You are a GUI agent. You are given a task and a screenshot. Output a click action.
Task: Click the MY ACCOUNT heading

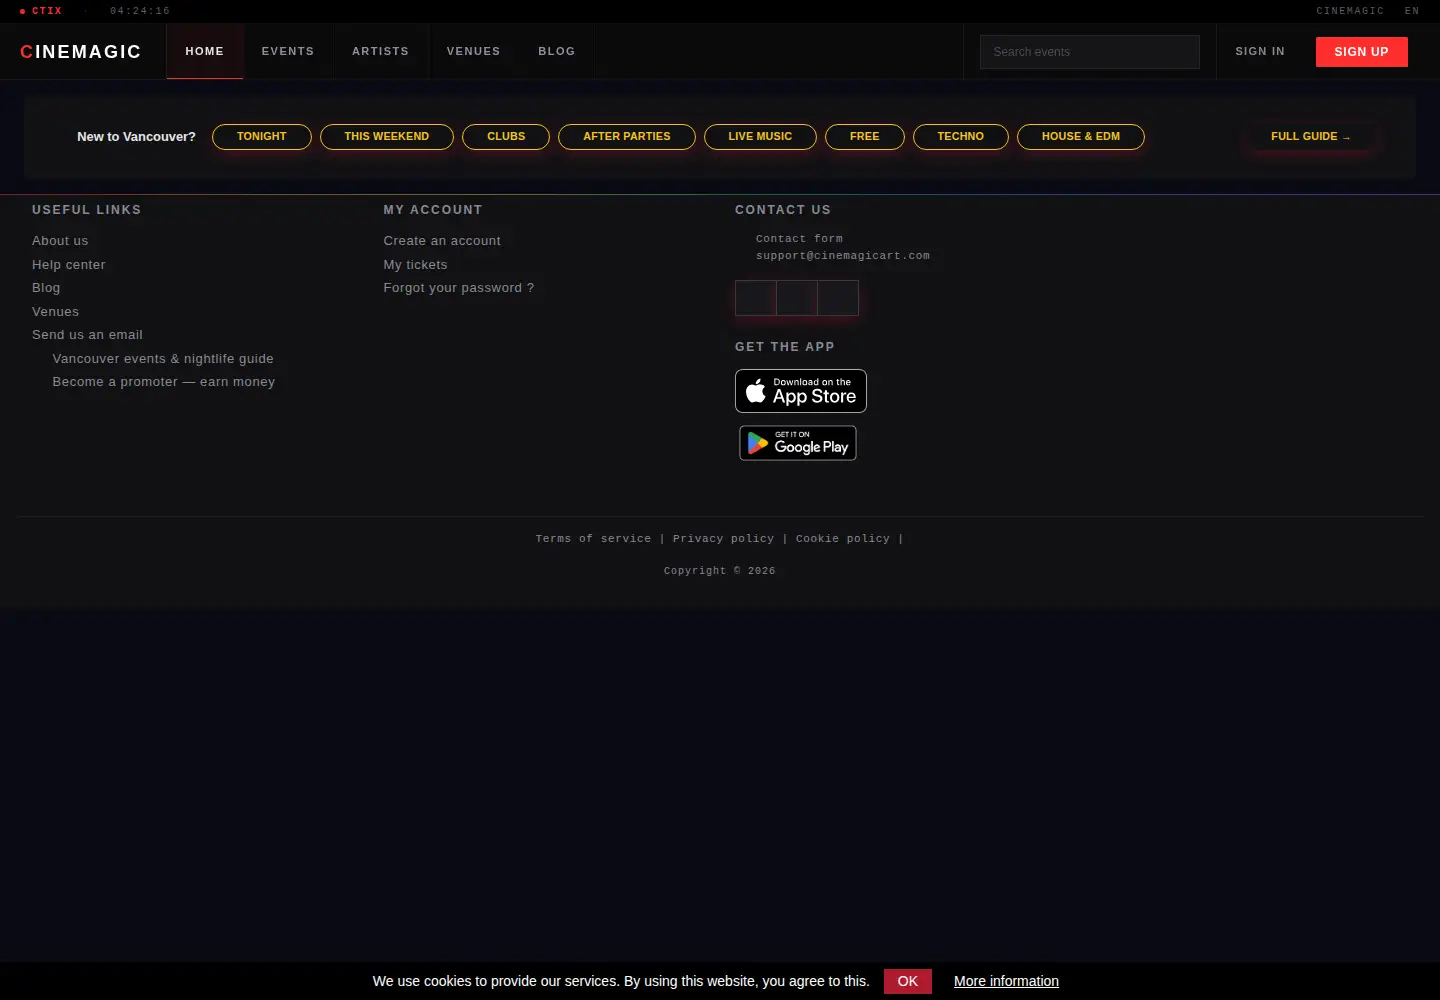pyautogui.click(x=433, y=210)
